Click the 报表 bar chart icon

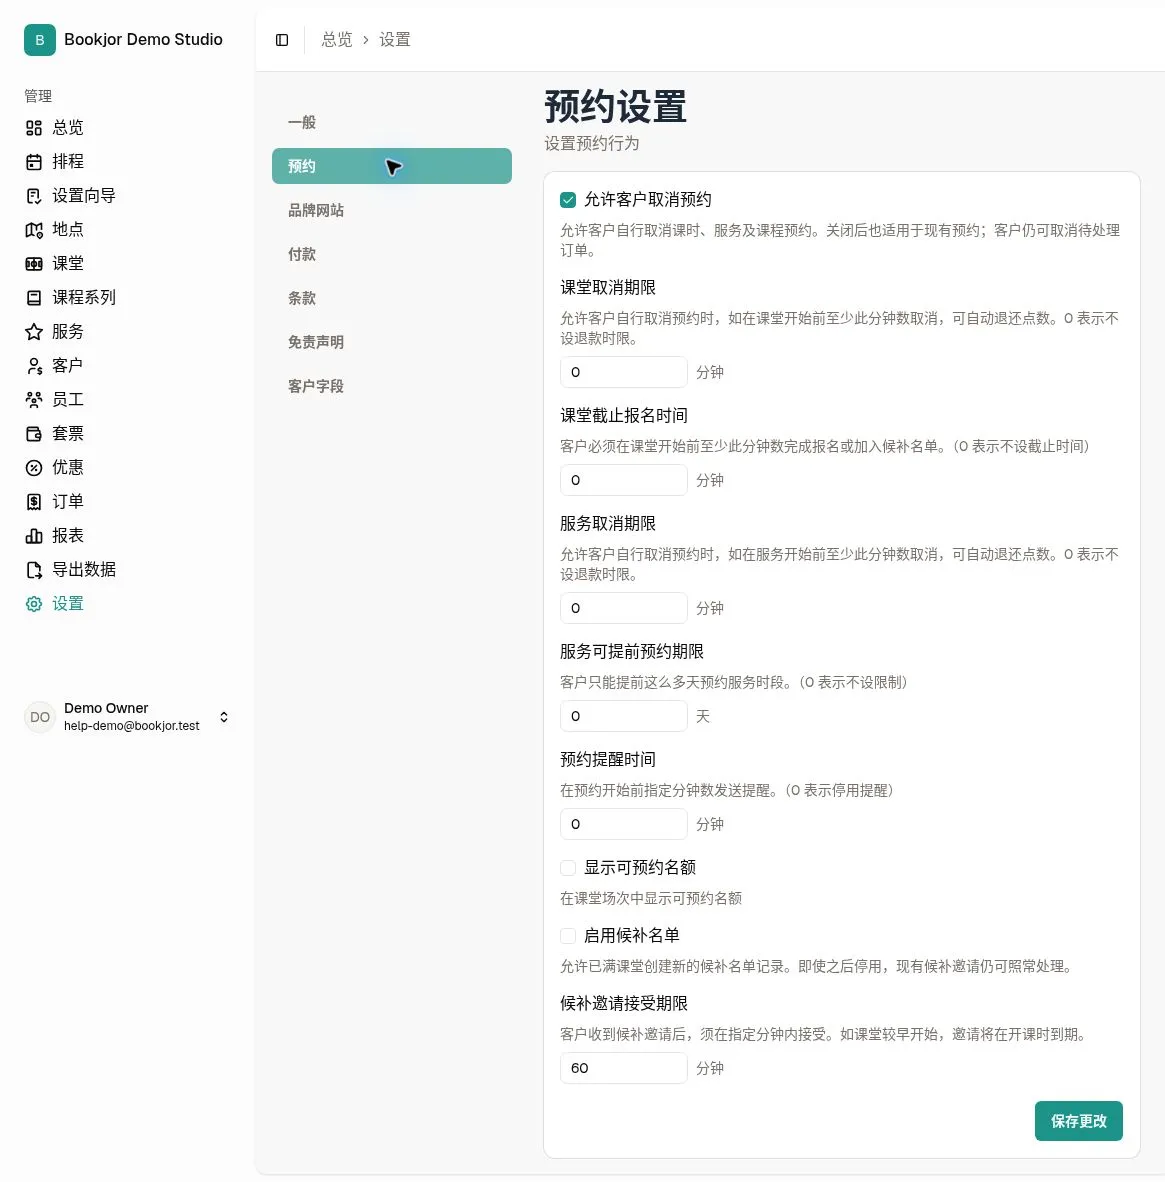(x=34, y=536)
